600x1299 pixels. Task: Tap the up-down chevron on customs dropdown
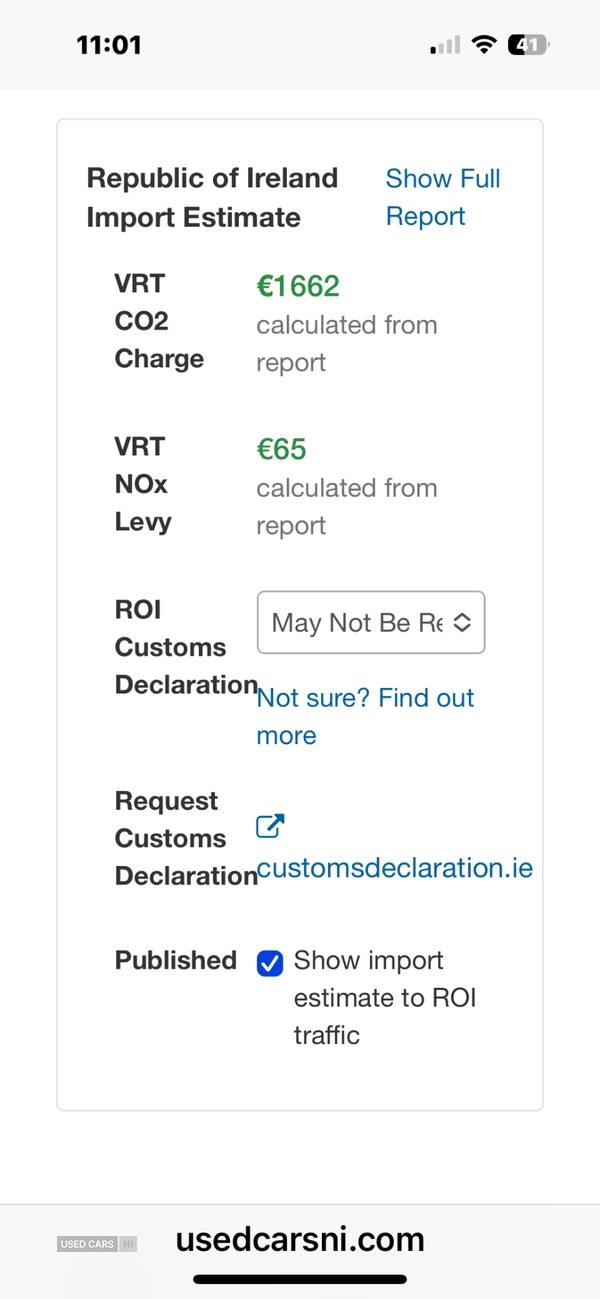pos(462,623)
